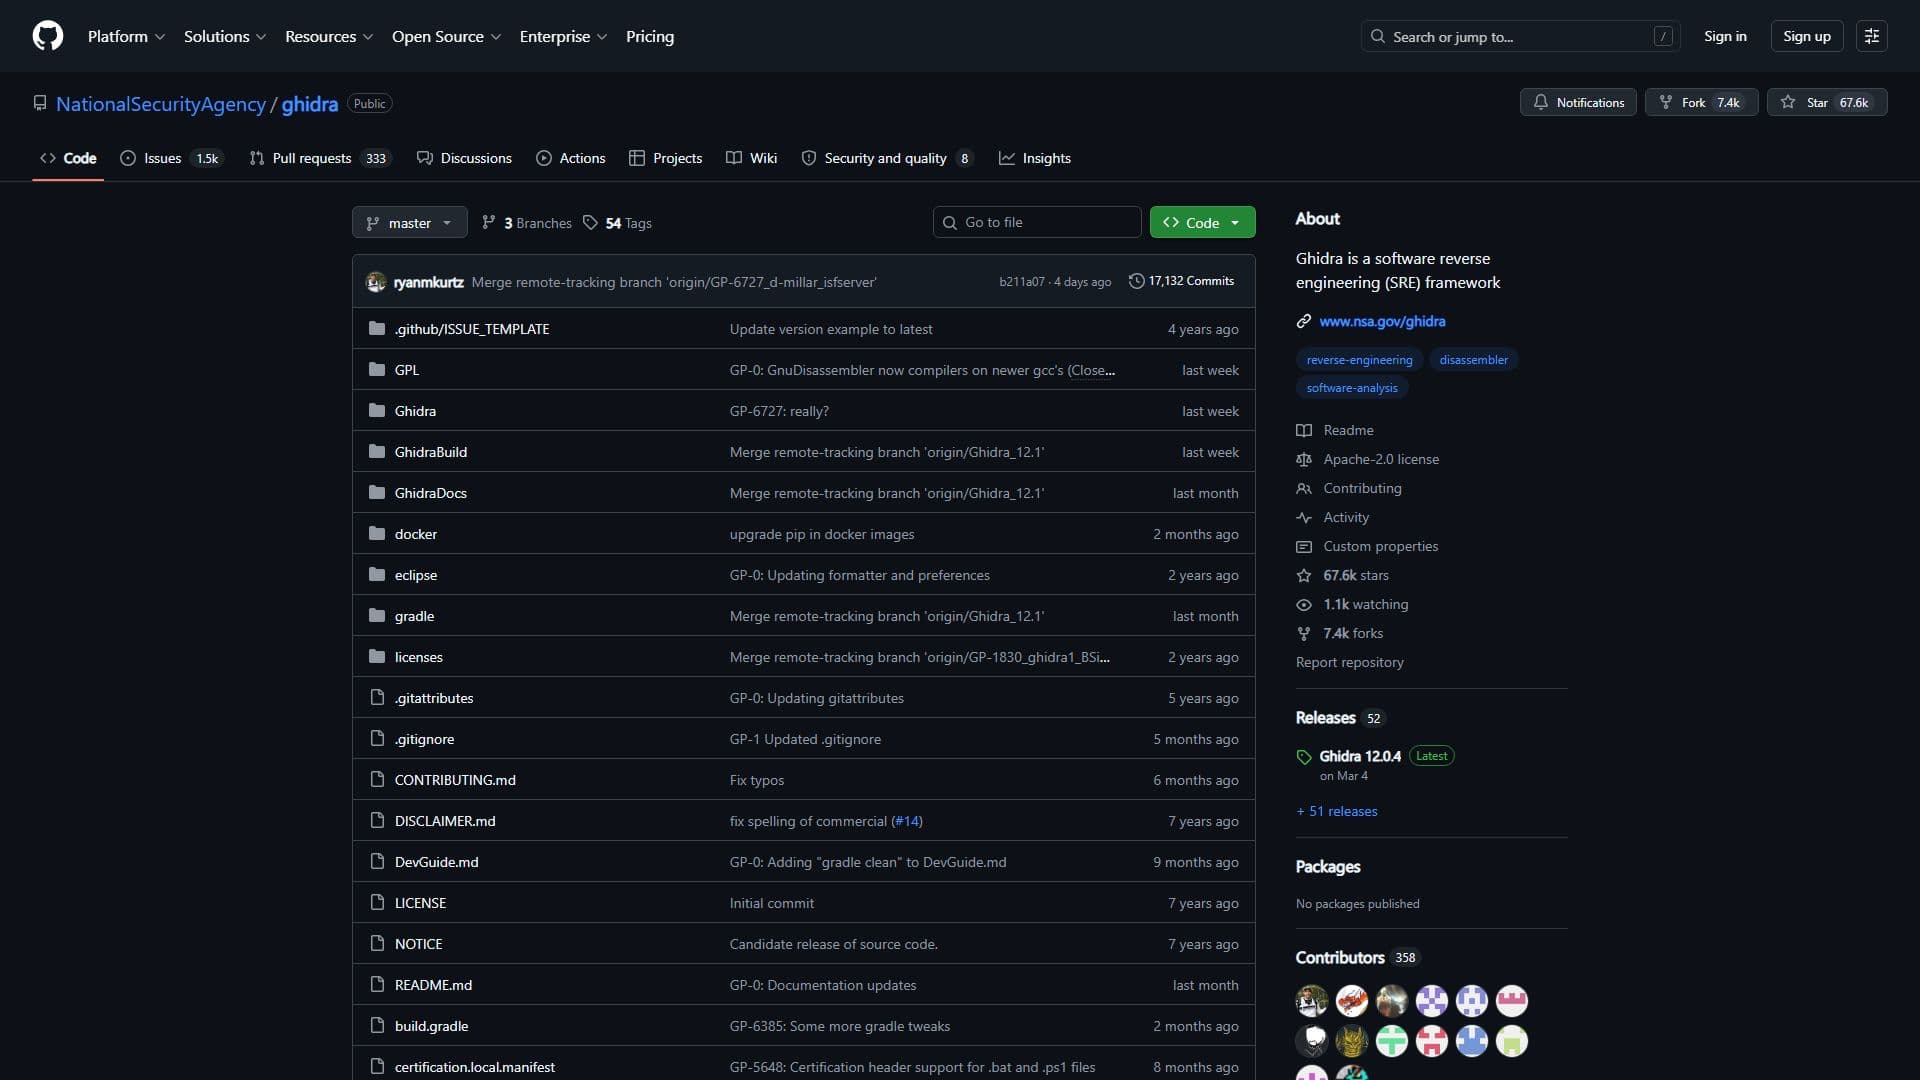The width and height of the screenshot is (1920, 1080).
Task: Click the history clock icon beside 17,132 Commits
Action: click(1136, 281)
